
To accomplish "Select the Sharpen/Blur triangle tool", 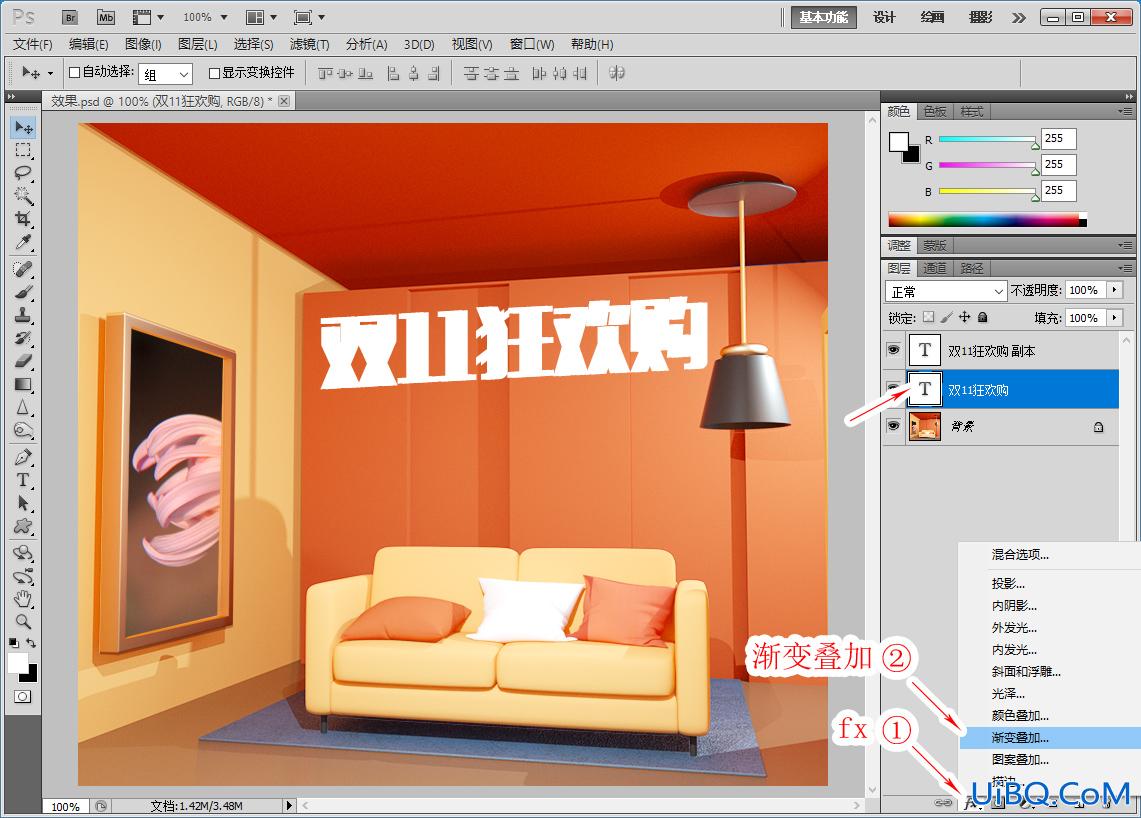I will pos(23,407).
